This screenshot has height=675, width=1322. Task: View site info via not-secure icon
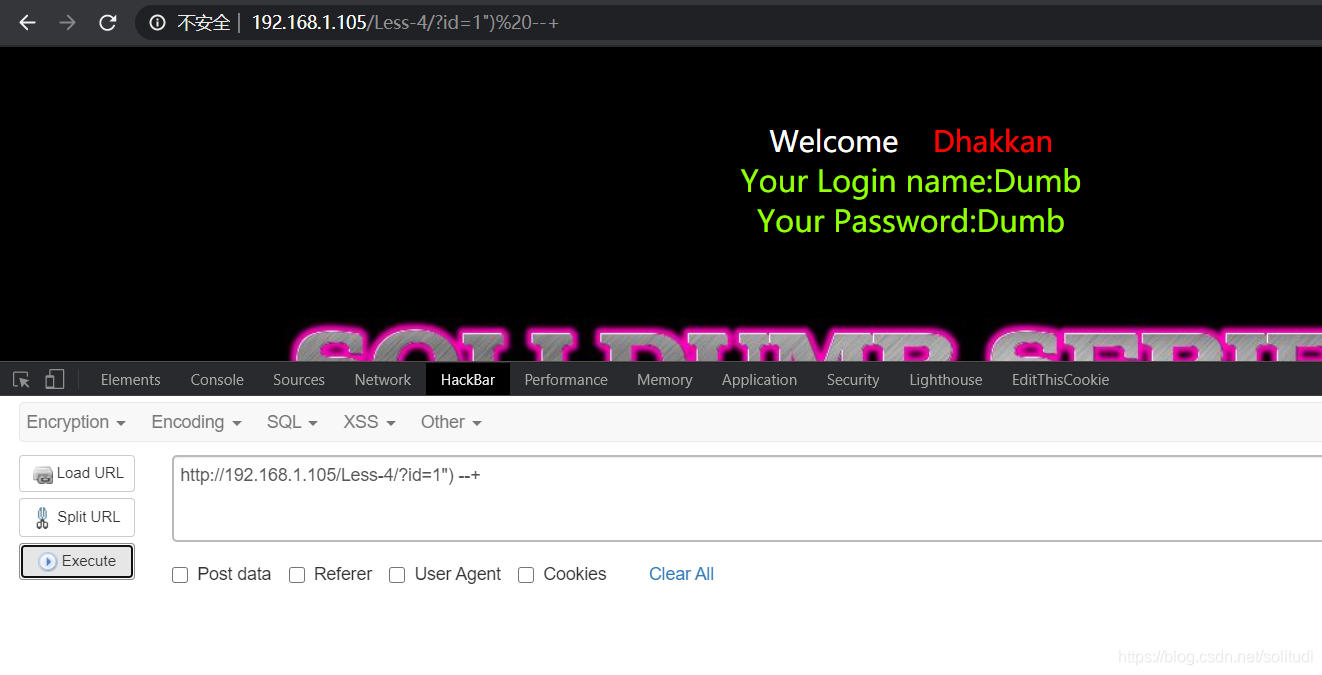click(x=158, y=22)
